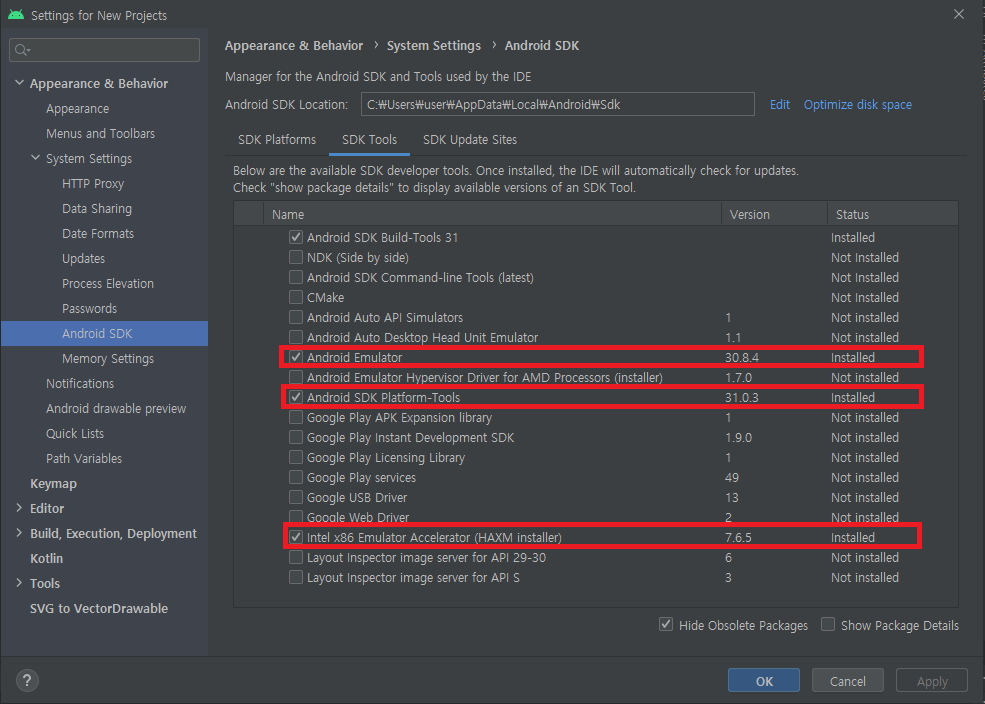Select Android SDK in the tree
This screenshot has height=704, width=985.
(x=104, y=333)
